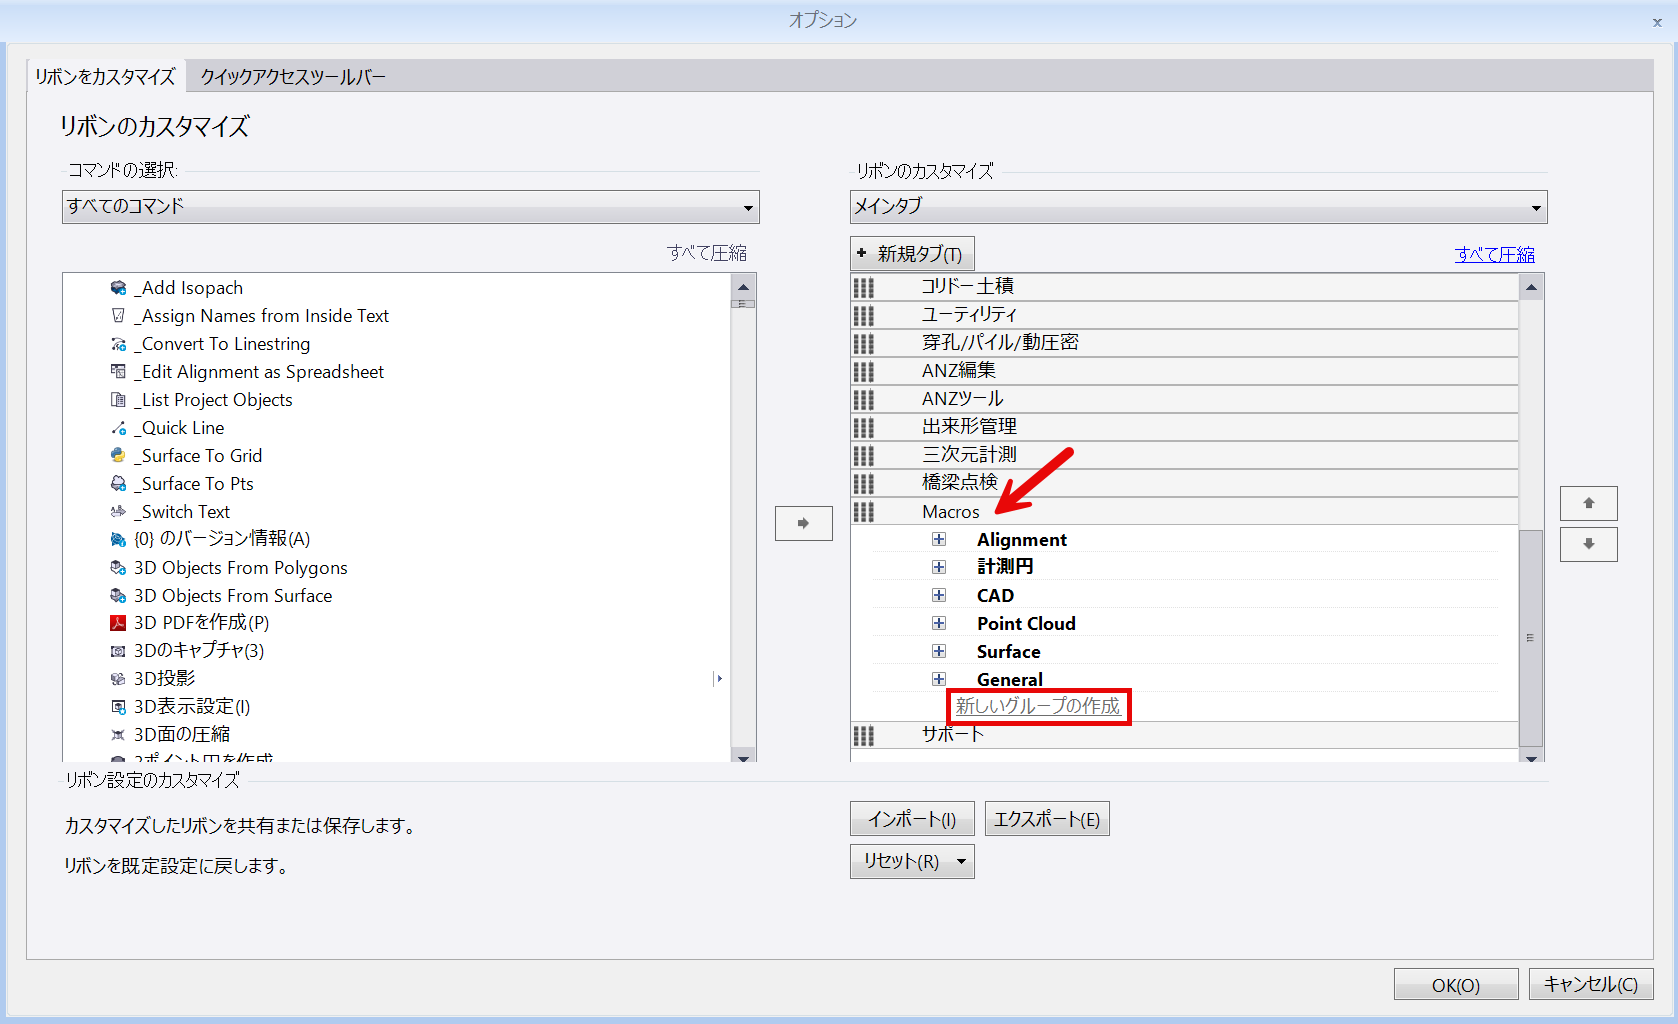Click the blue すべて圧縮 link

pos(1495,254)
